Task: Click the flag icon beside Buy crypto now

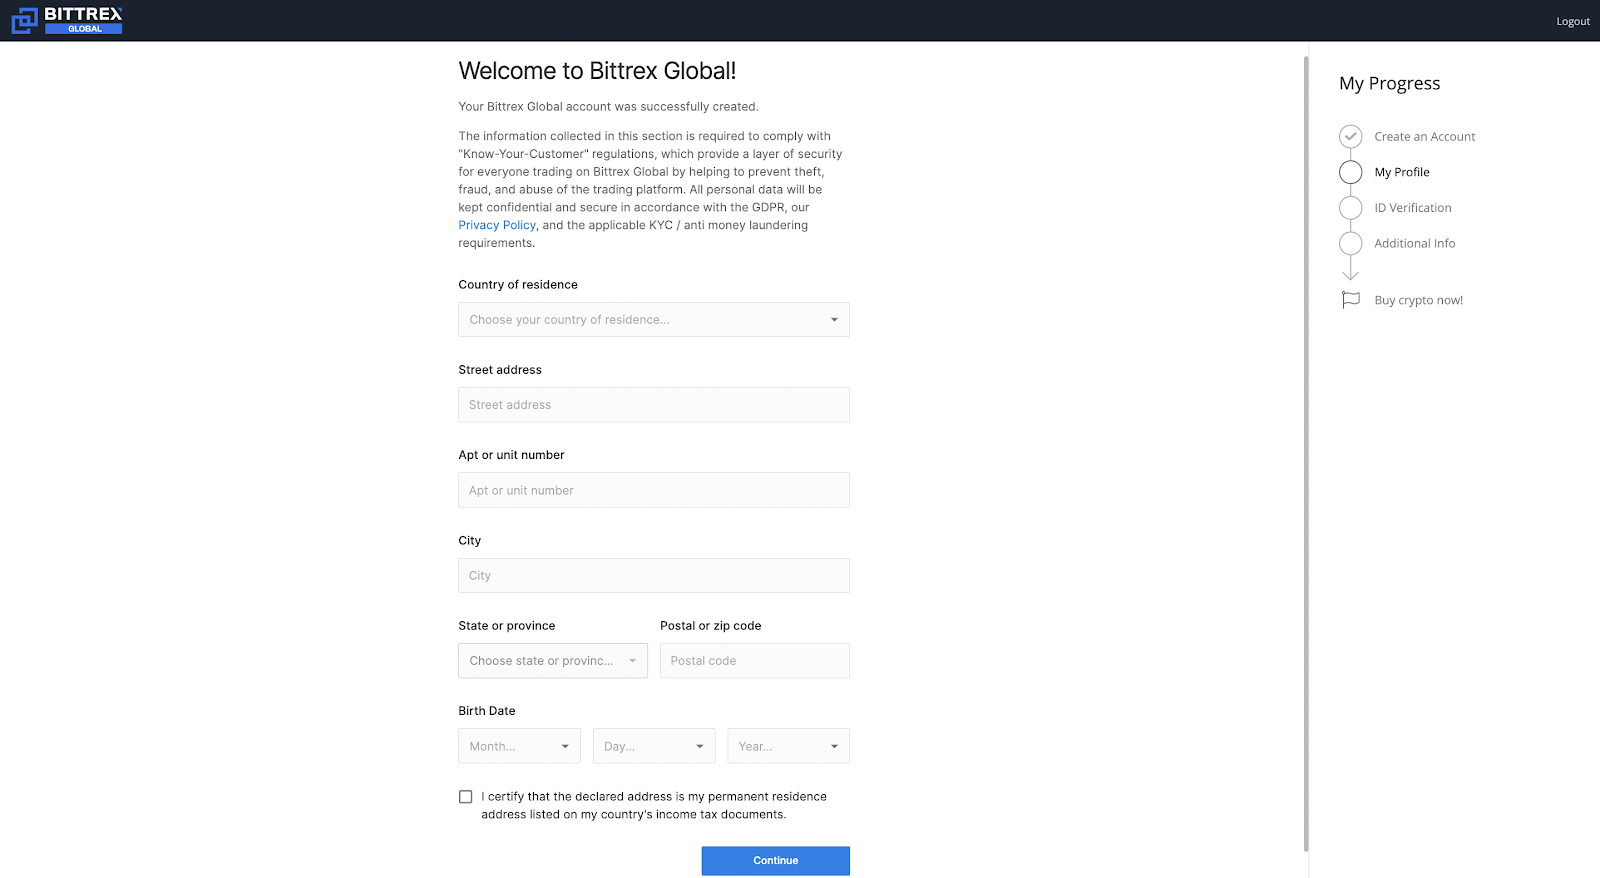Action: click(1350, 300)
